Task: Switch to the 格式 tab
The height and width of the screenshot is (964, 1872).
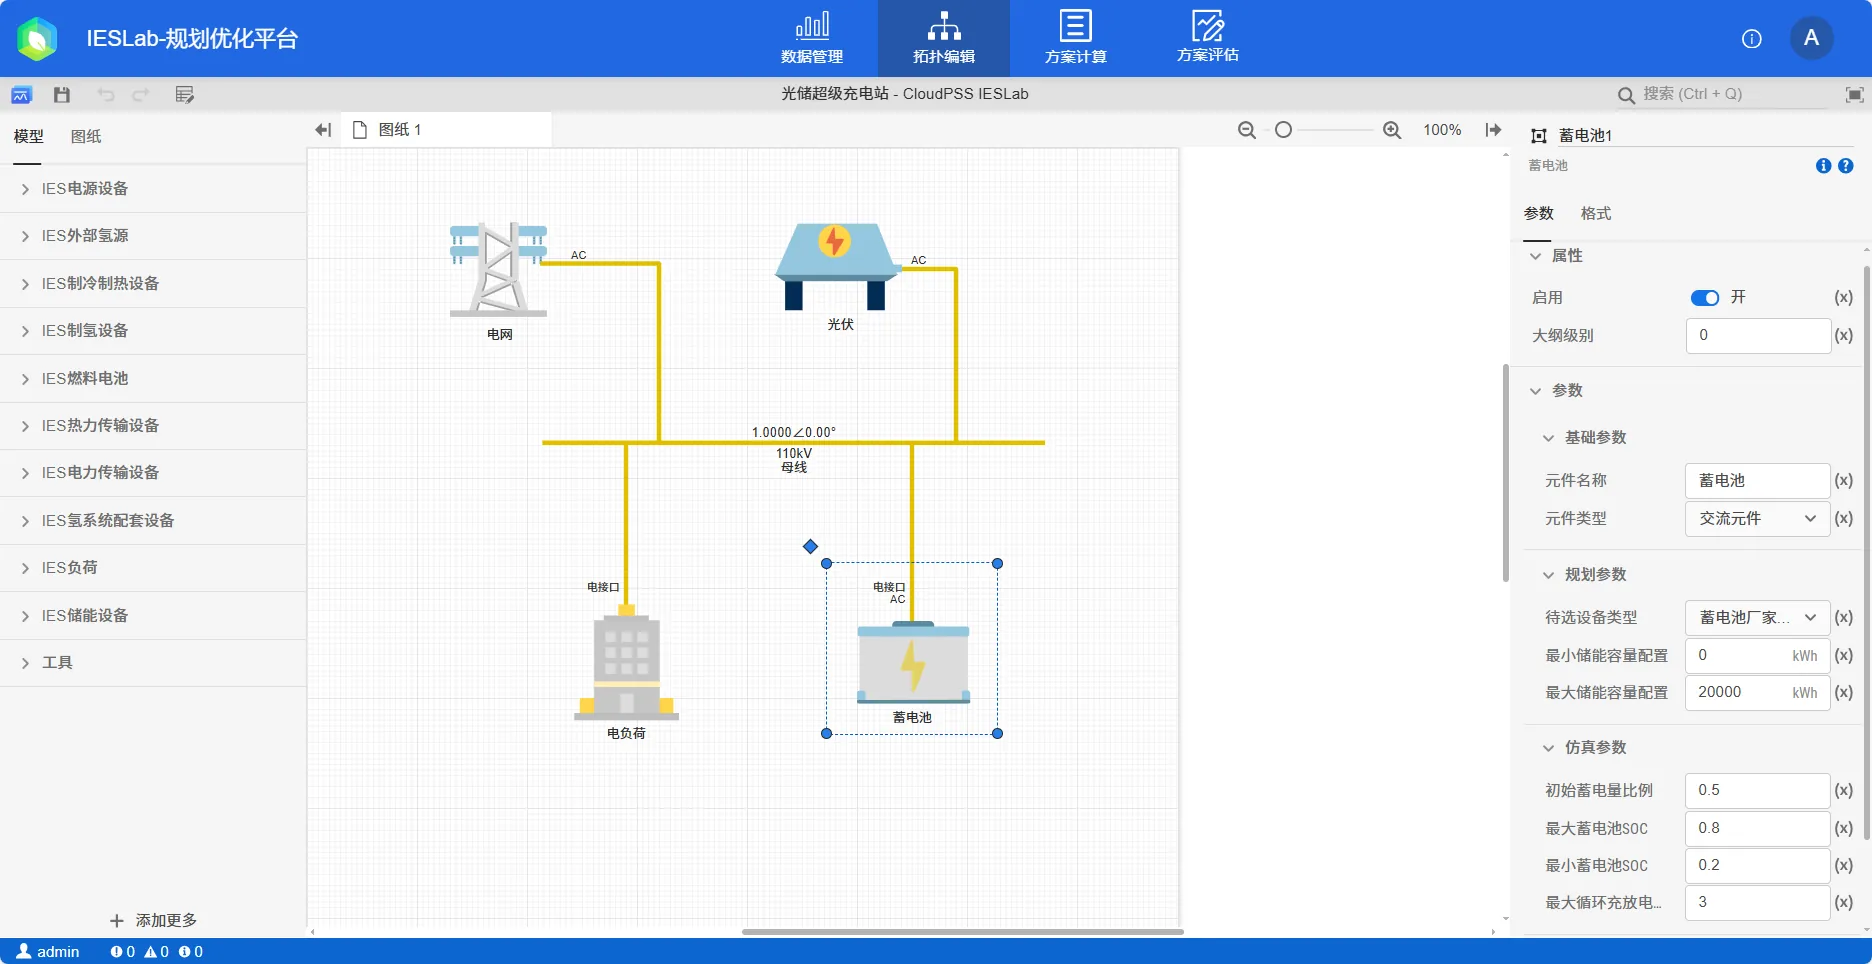Action: pos(1595,214)
